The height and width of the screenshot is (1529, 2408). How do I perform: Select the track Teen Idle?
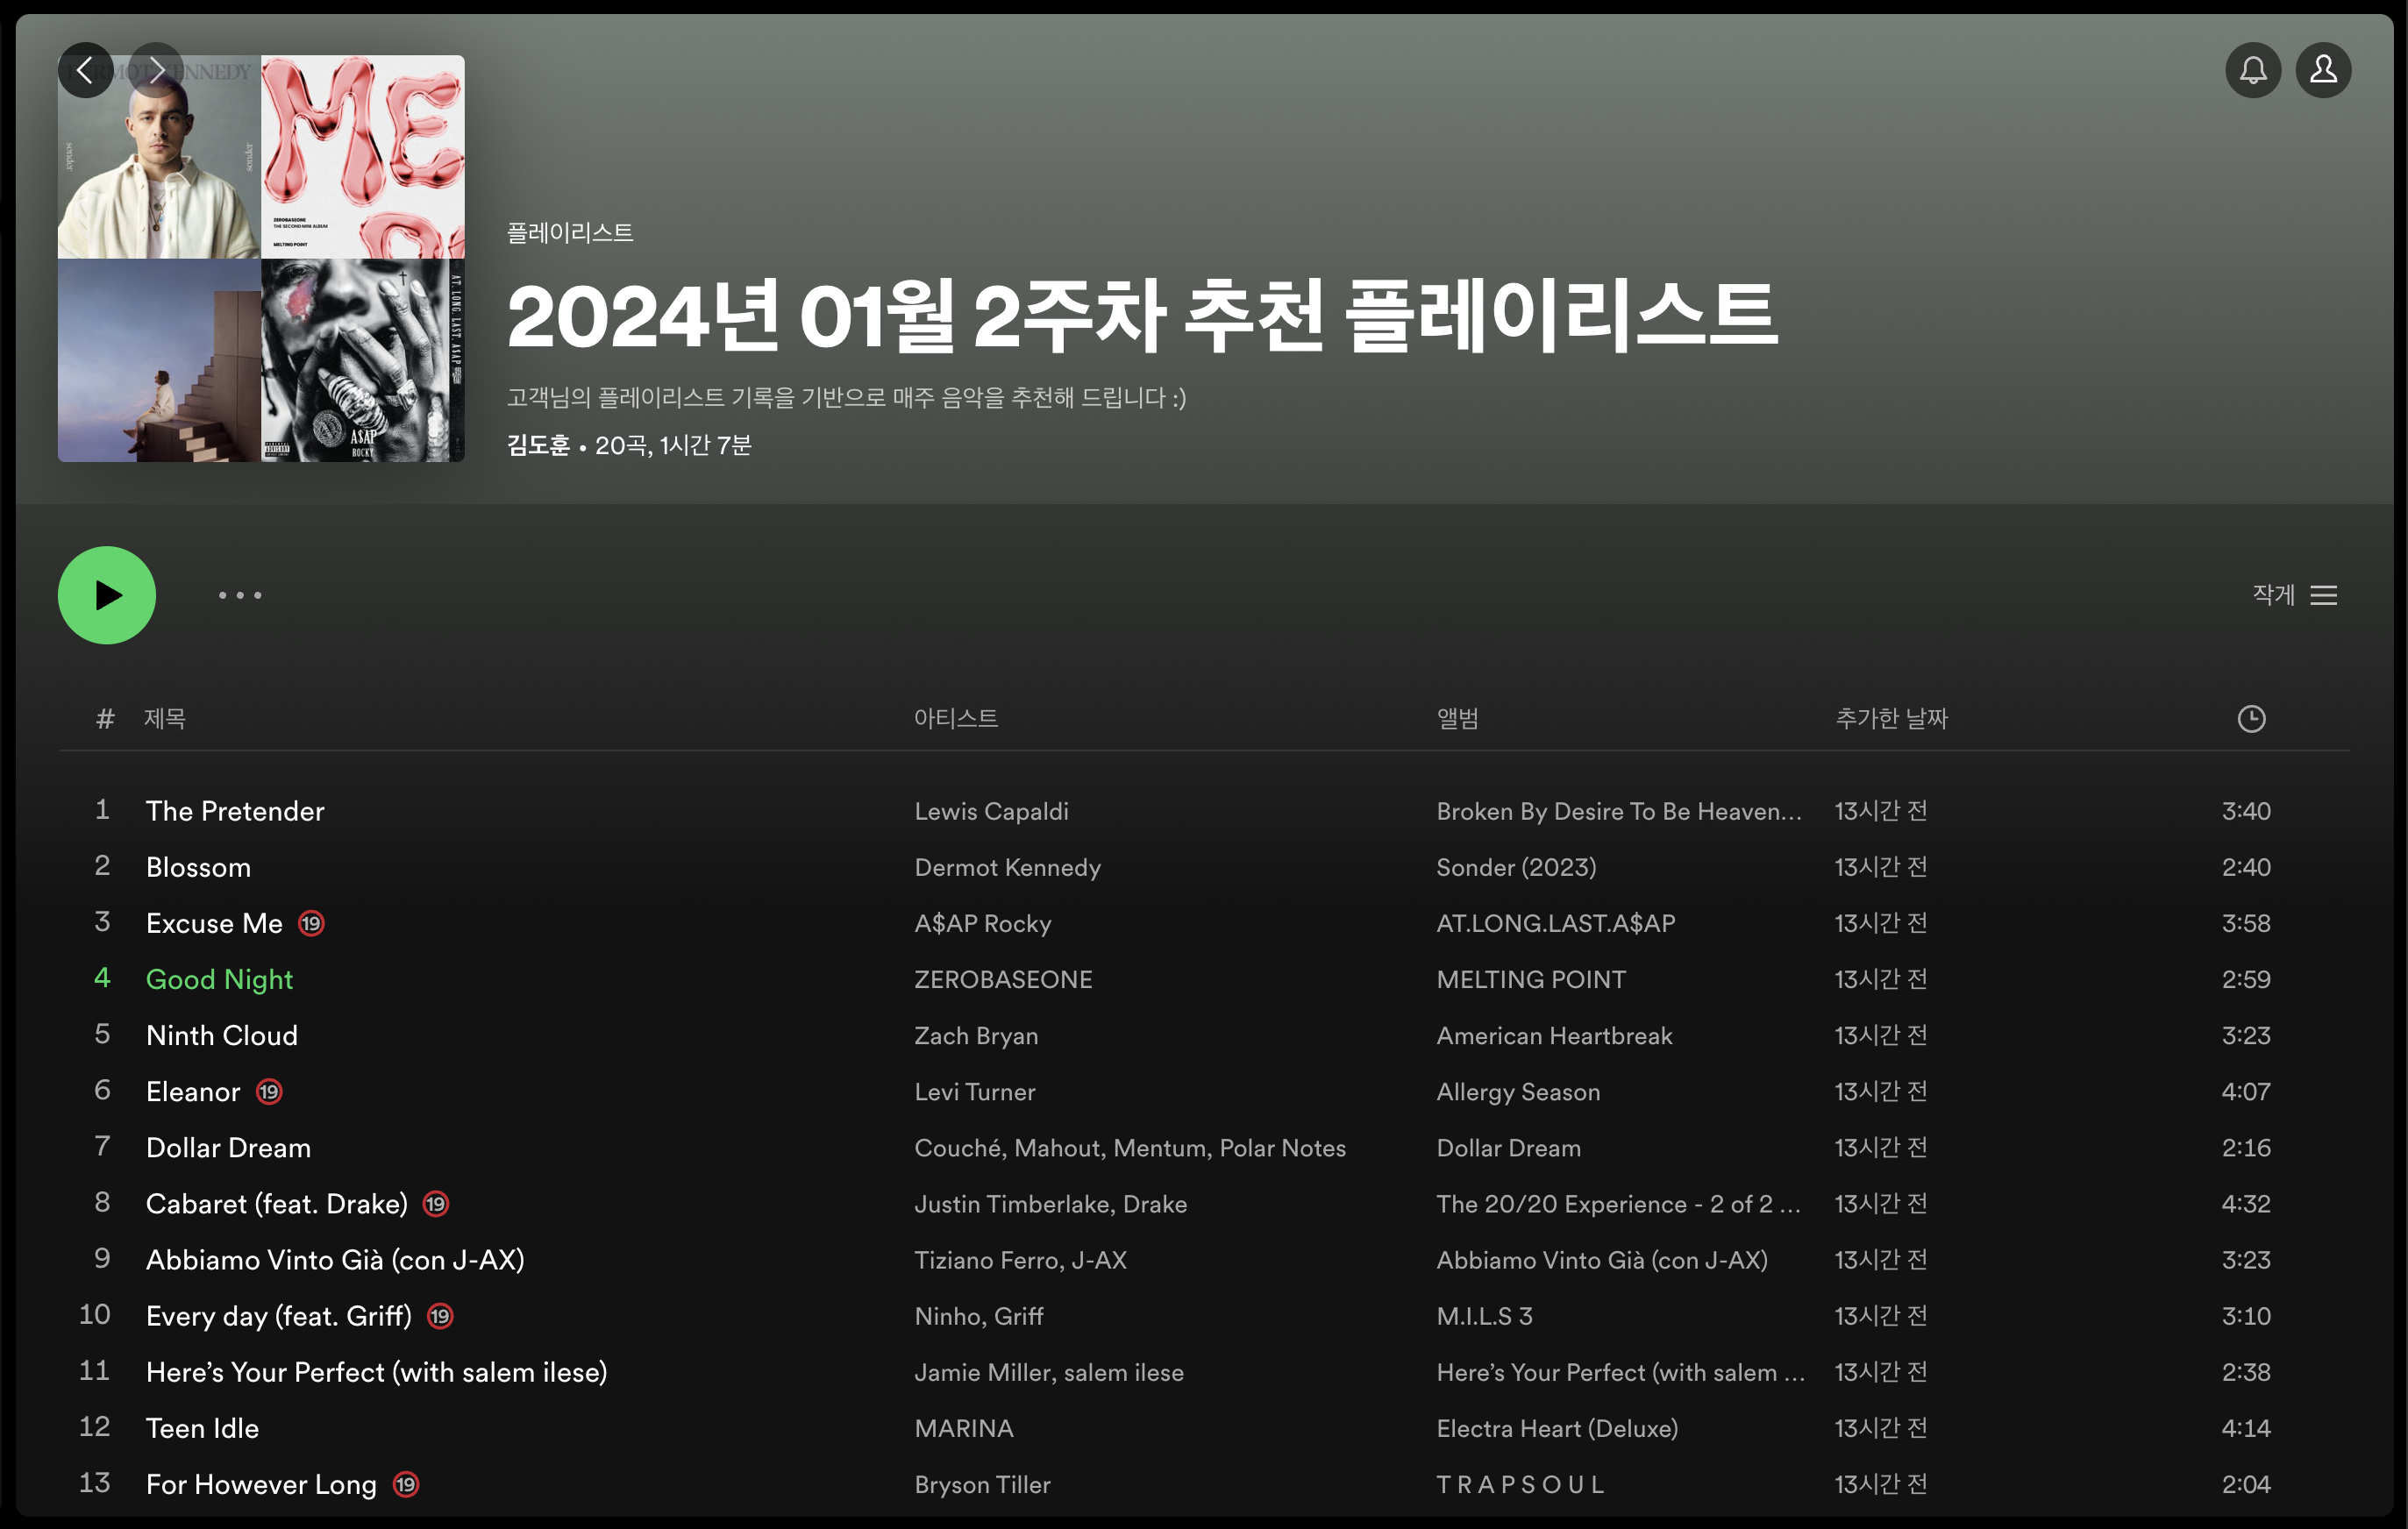click(202, 1428)
